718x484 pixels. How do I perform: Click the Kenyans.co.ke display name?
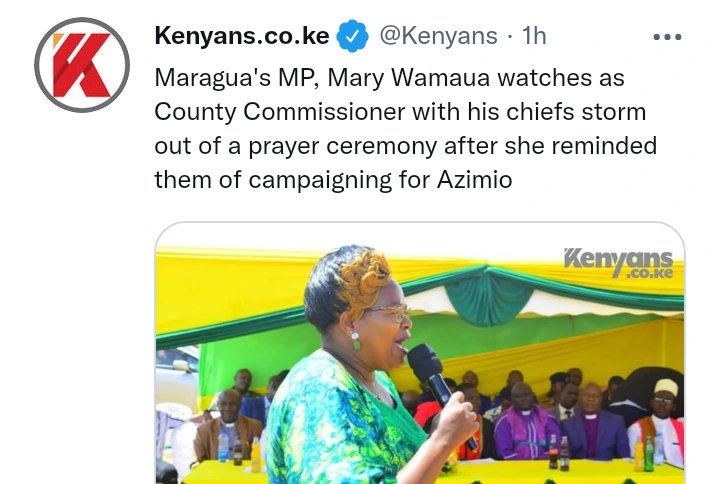pos(242,36)
